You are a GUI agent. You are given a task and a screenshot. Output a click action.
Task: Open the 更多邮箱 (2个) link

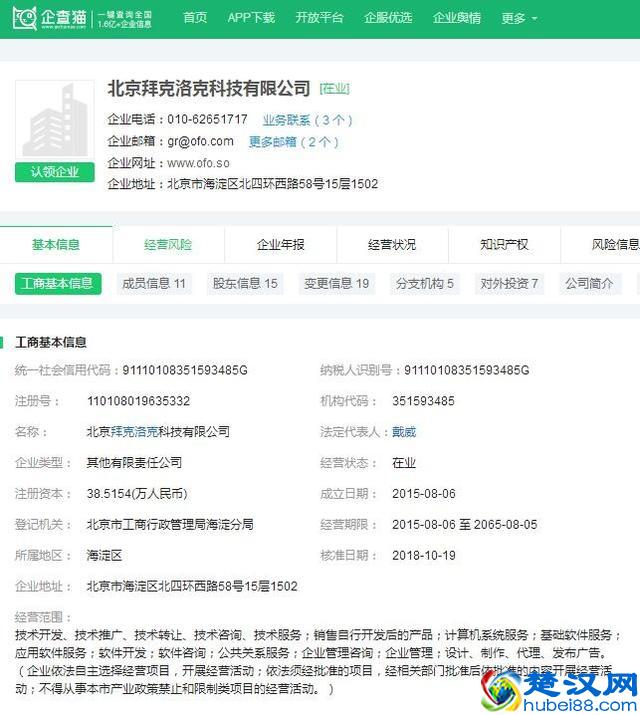[x=294, y=142]
